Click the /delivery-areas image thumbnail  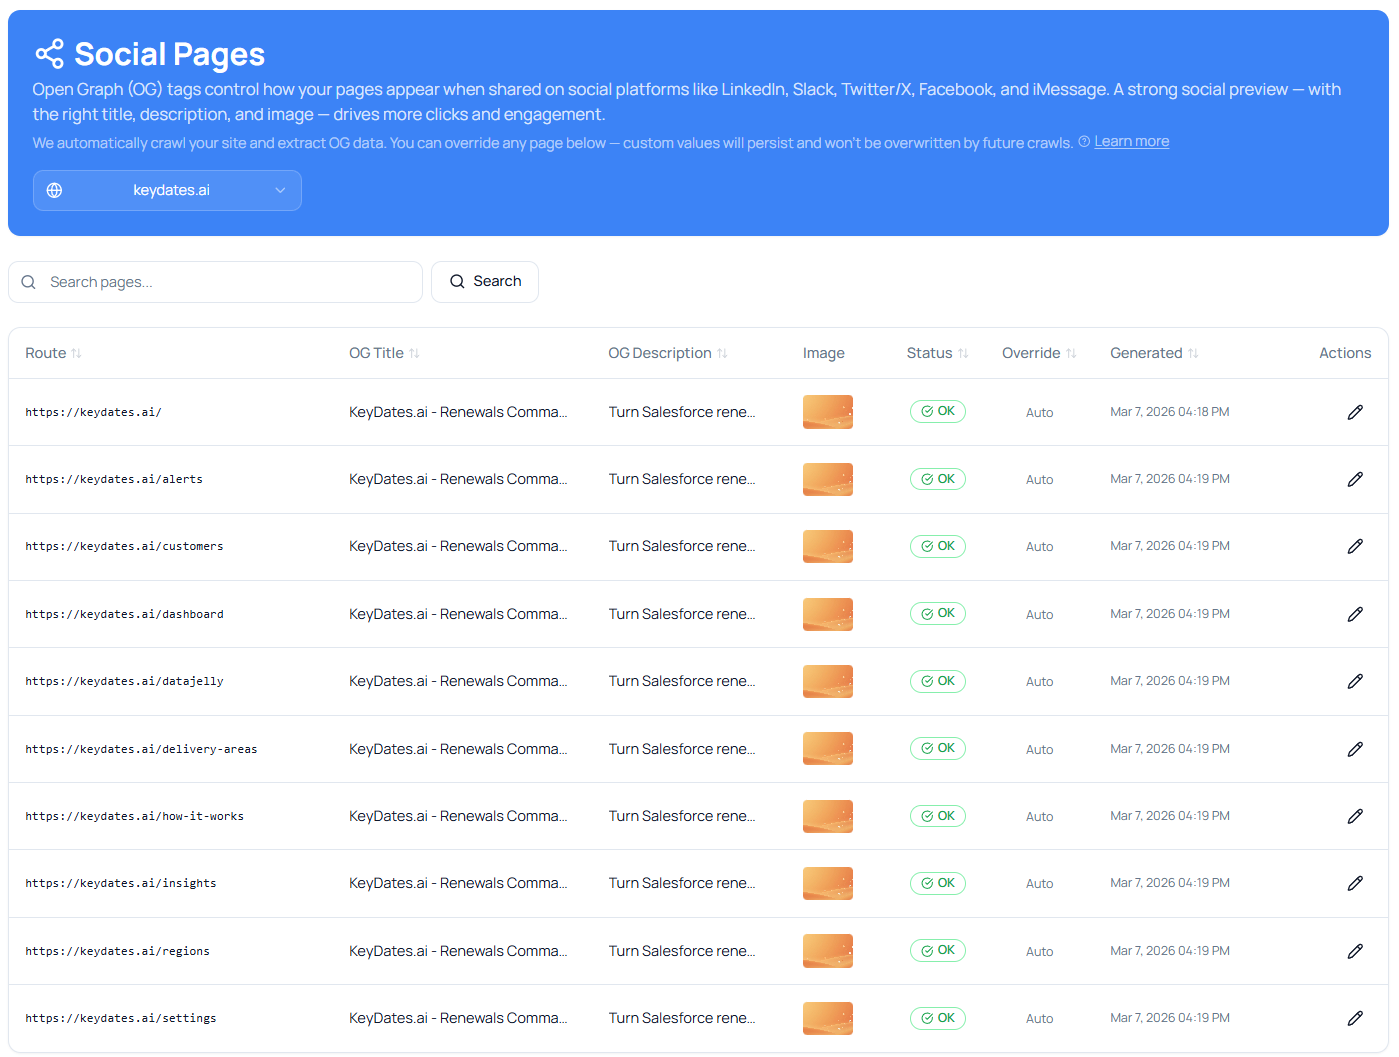click(828, 749)
